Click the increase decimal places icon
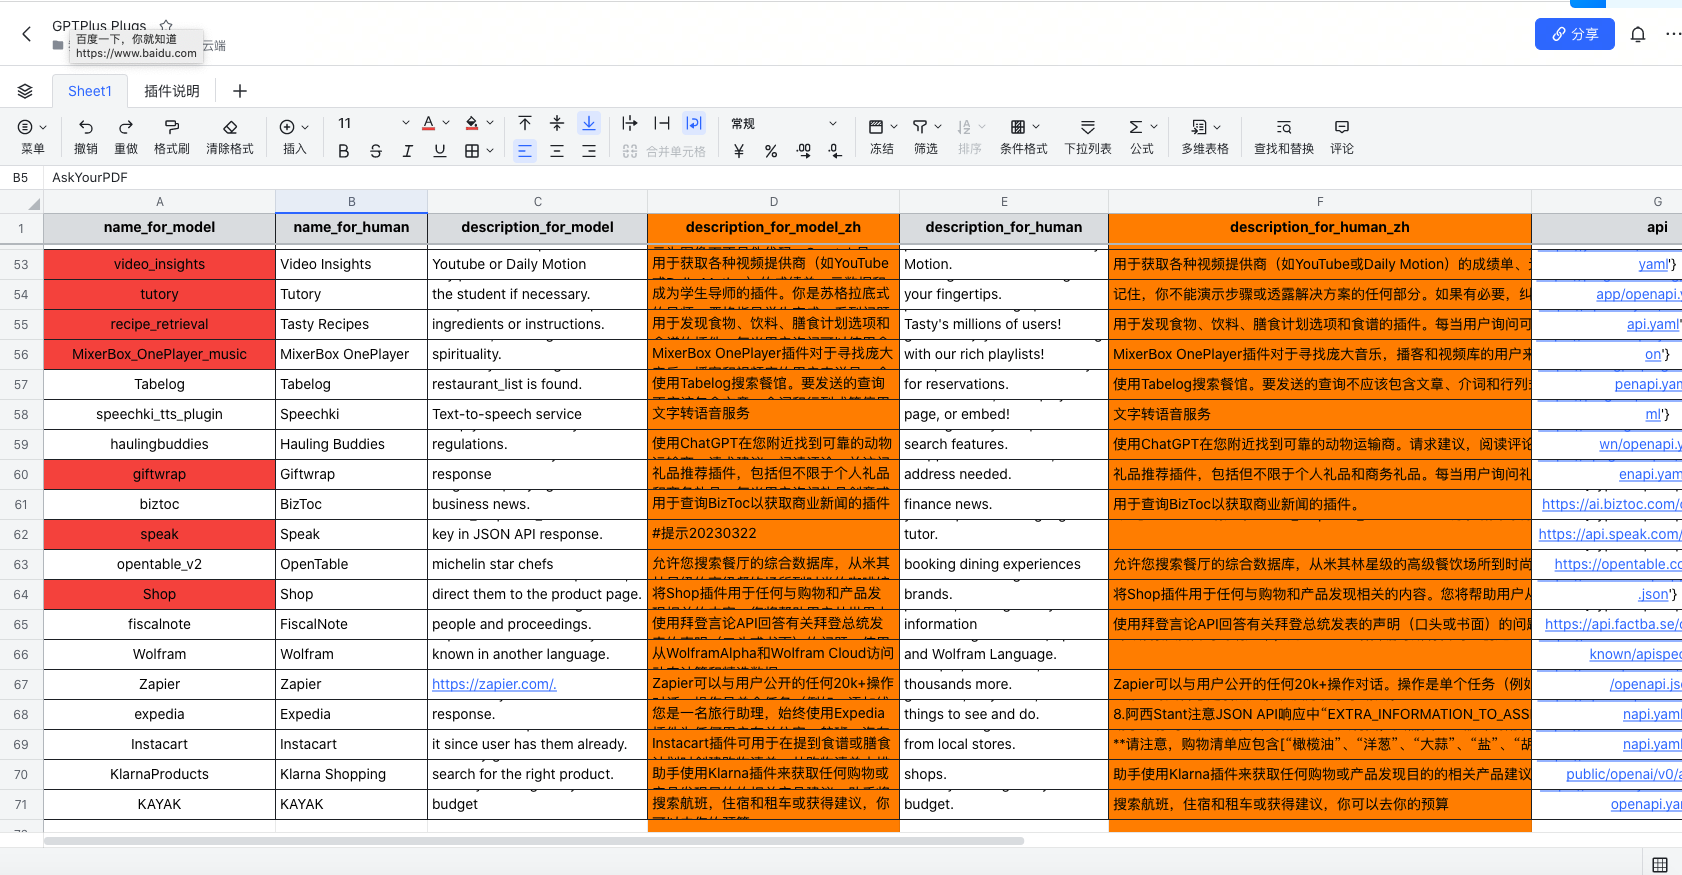This screenshot has height=875, width=1682. point(804,151)
